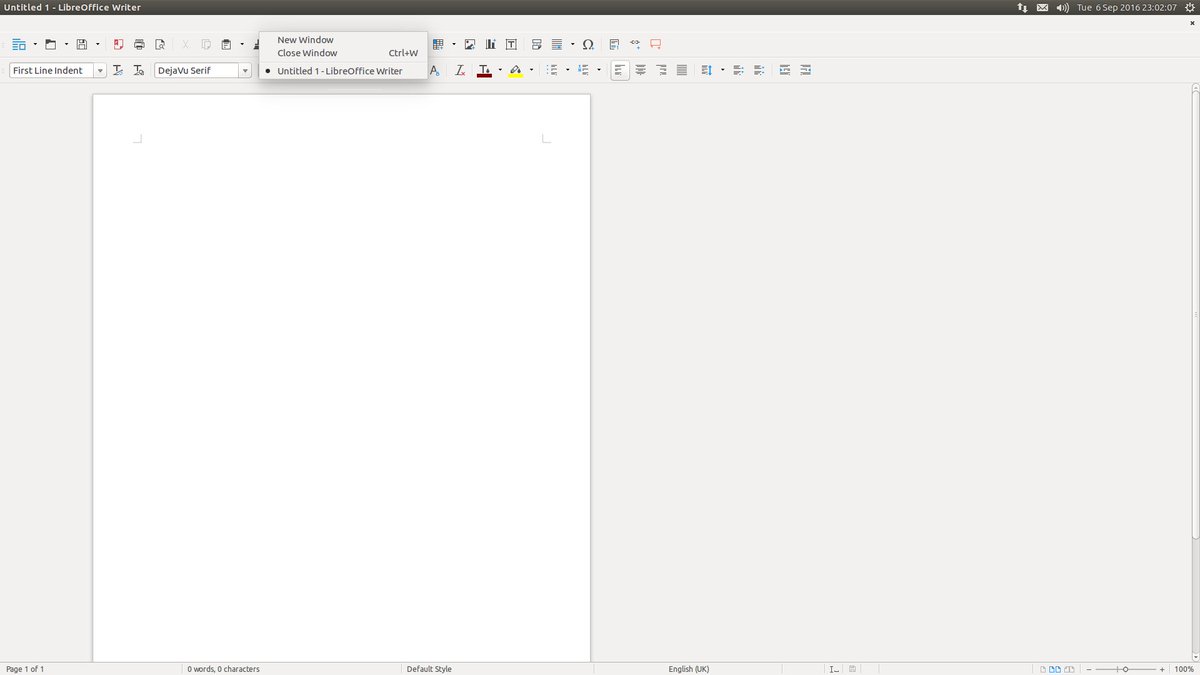Click the 0 words, 0 characters status field

pos(223,669)
